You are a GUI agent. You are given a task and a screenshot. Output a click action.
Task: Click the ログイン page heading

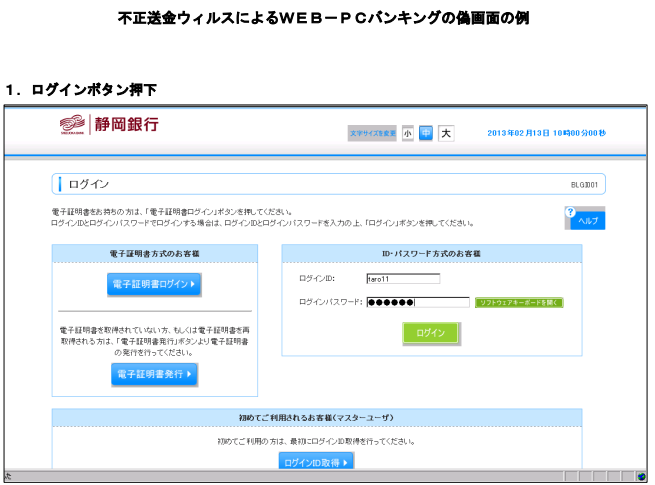pos(90,185)
